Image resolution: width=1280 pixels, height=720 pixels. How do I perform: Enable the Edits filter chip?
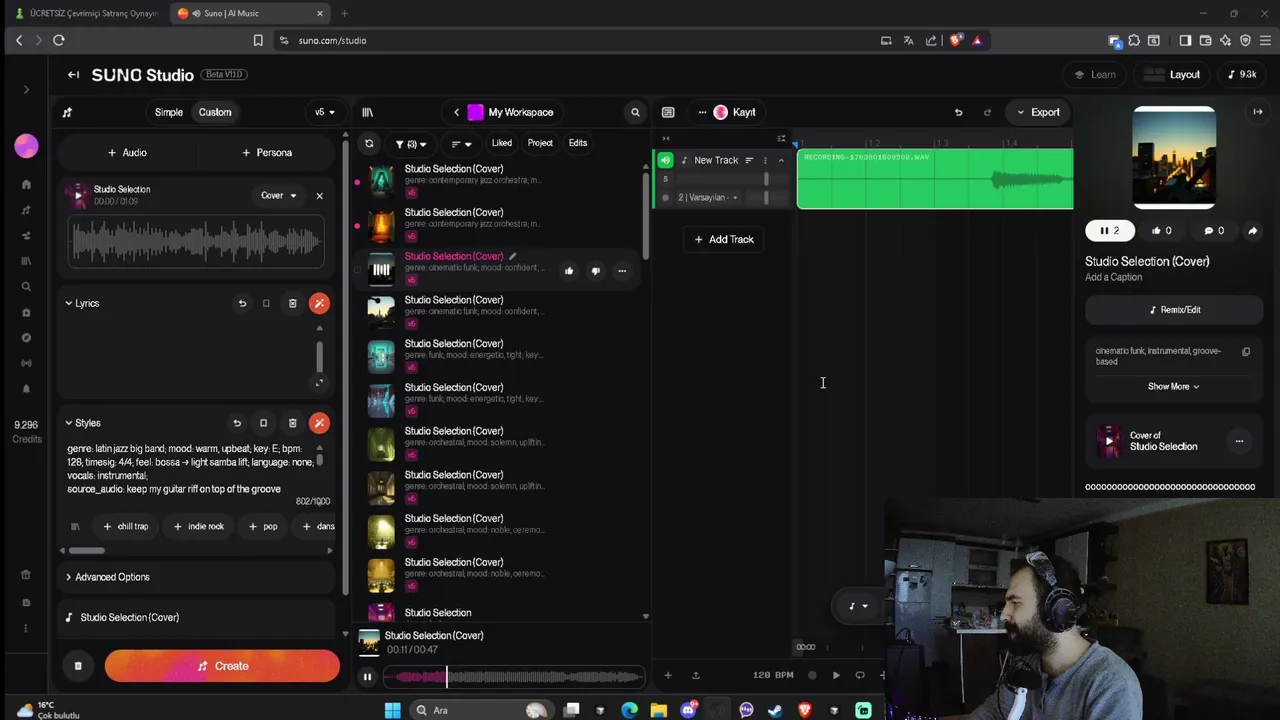tap(578, 143)
